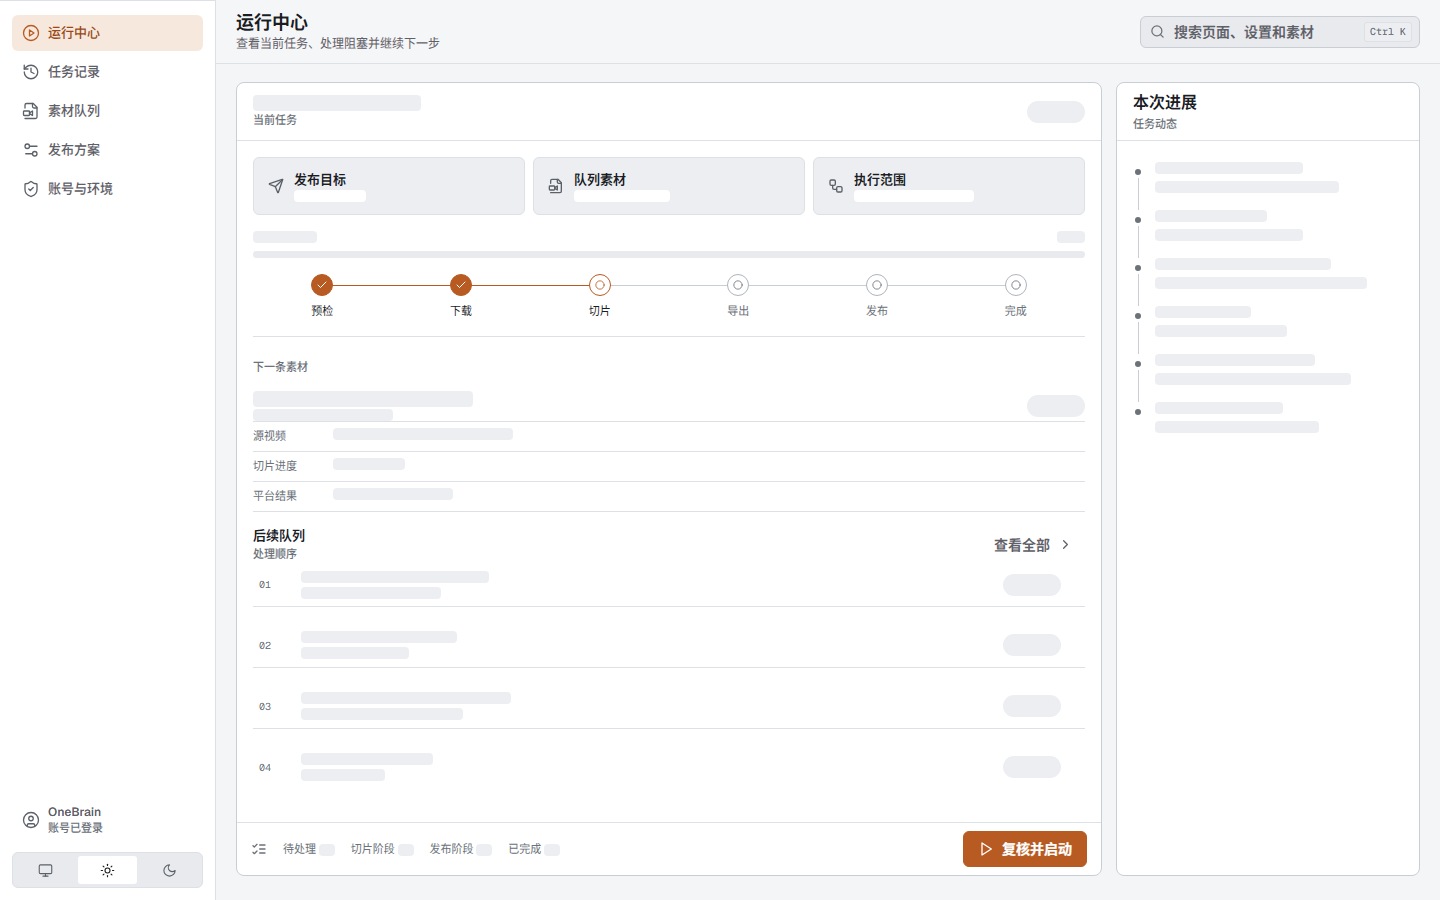Open 素材队列 page
Screen dimensions: 1440x900
[x=107, y=111]
